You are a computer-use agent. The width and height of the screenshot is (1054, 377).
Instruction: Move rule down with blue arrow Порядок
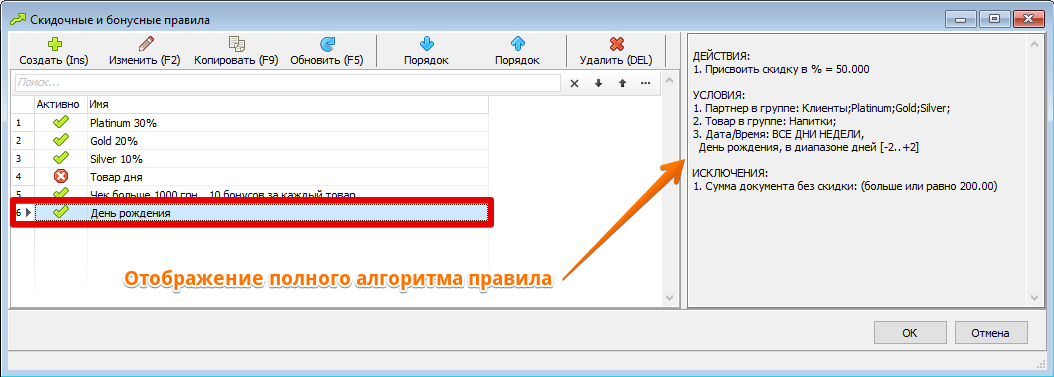pos(426,44)
